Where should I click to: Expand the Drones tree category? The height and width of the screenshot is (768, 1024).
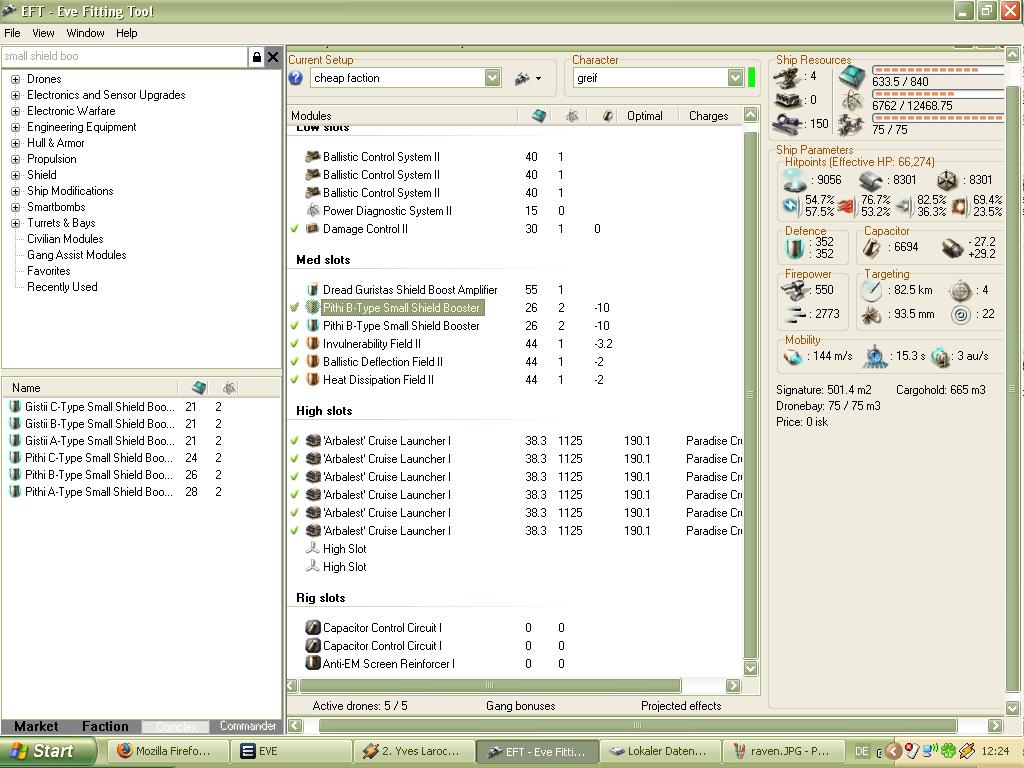[x=16, y=79]
